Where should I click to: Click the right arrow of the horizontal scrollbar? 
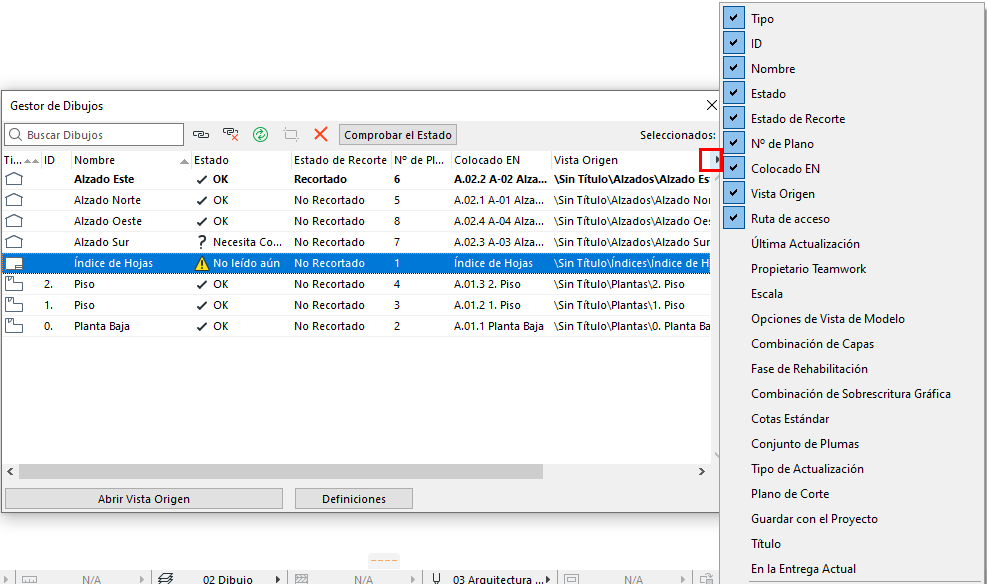pos(702,471)
